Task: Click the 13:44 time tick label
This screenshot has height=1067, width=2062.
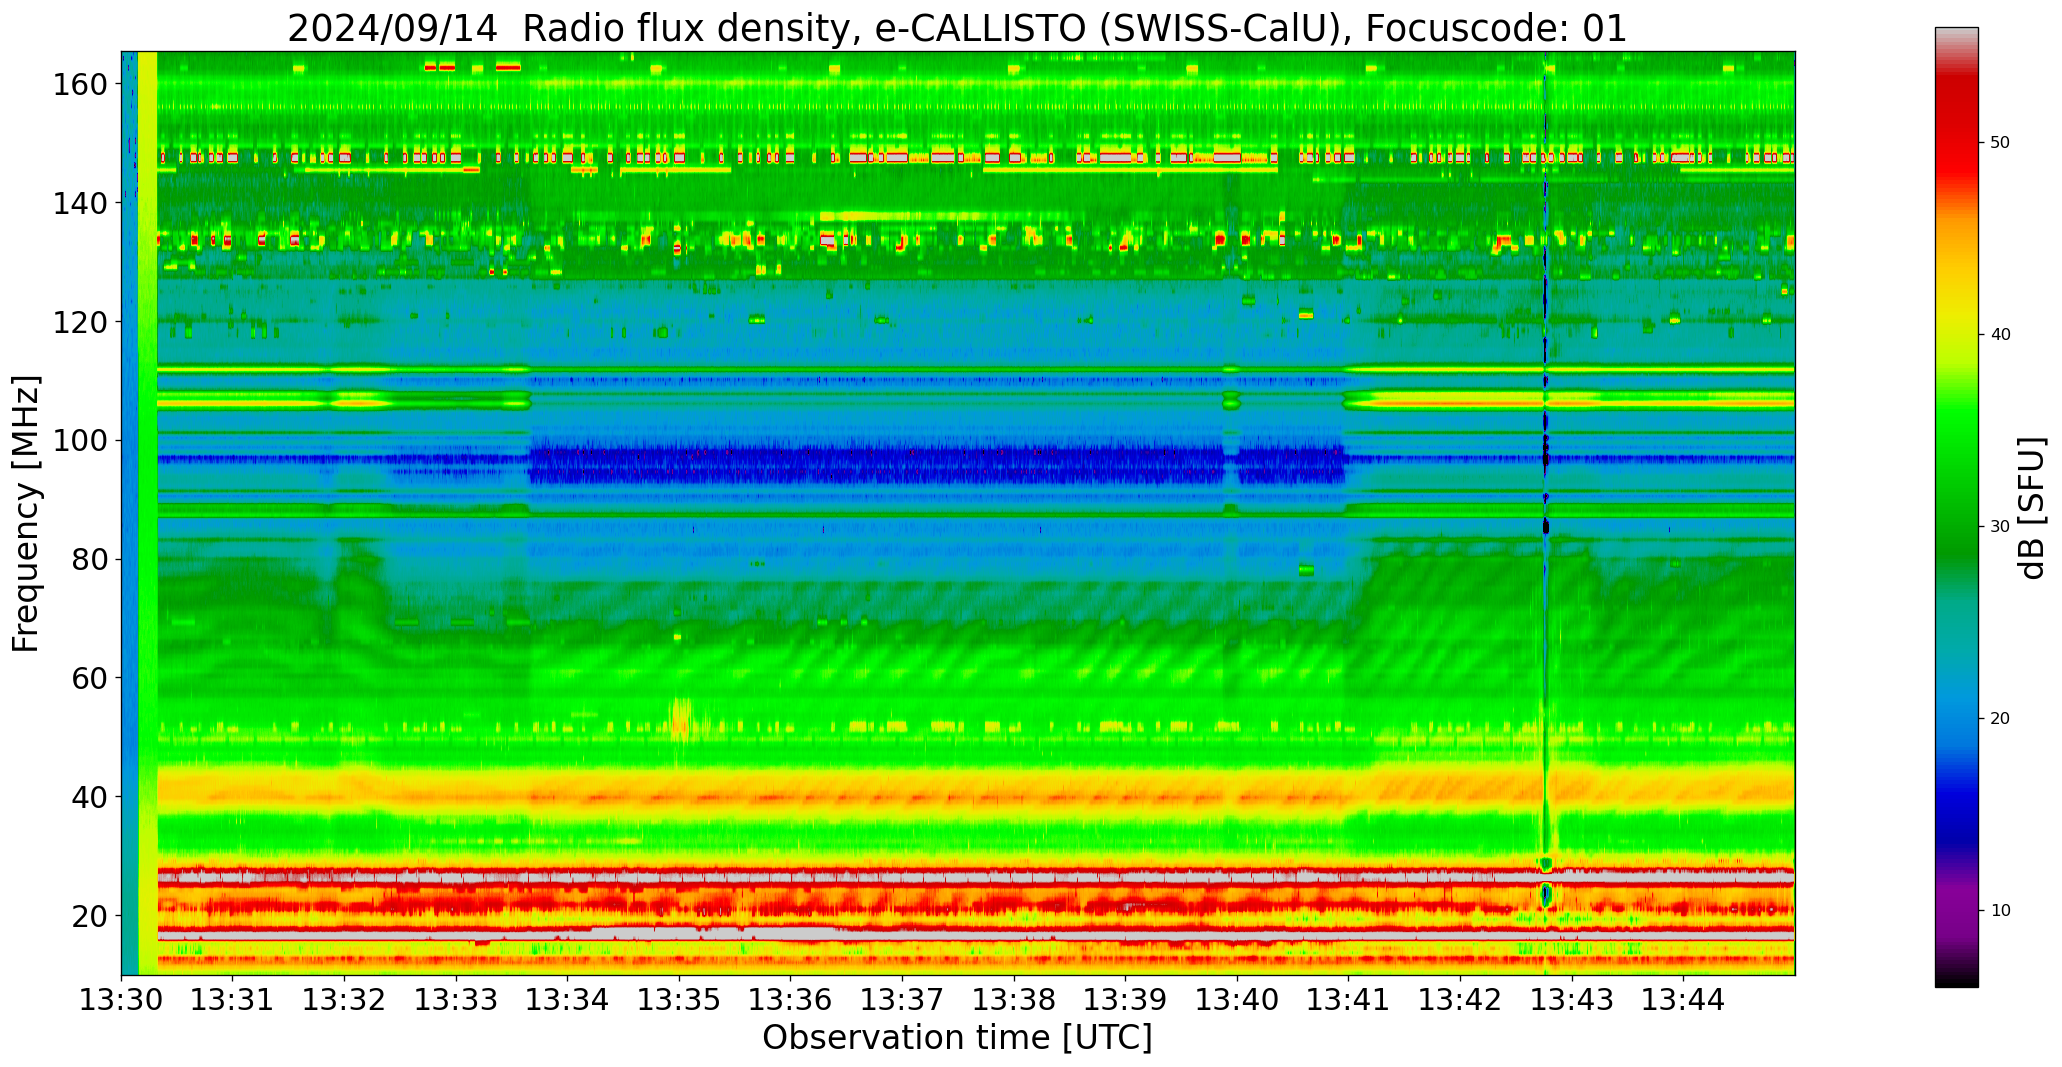Action: click(x=1683, y=1000)
